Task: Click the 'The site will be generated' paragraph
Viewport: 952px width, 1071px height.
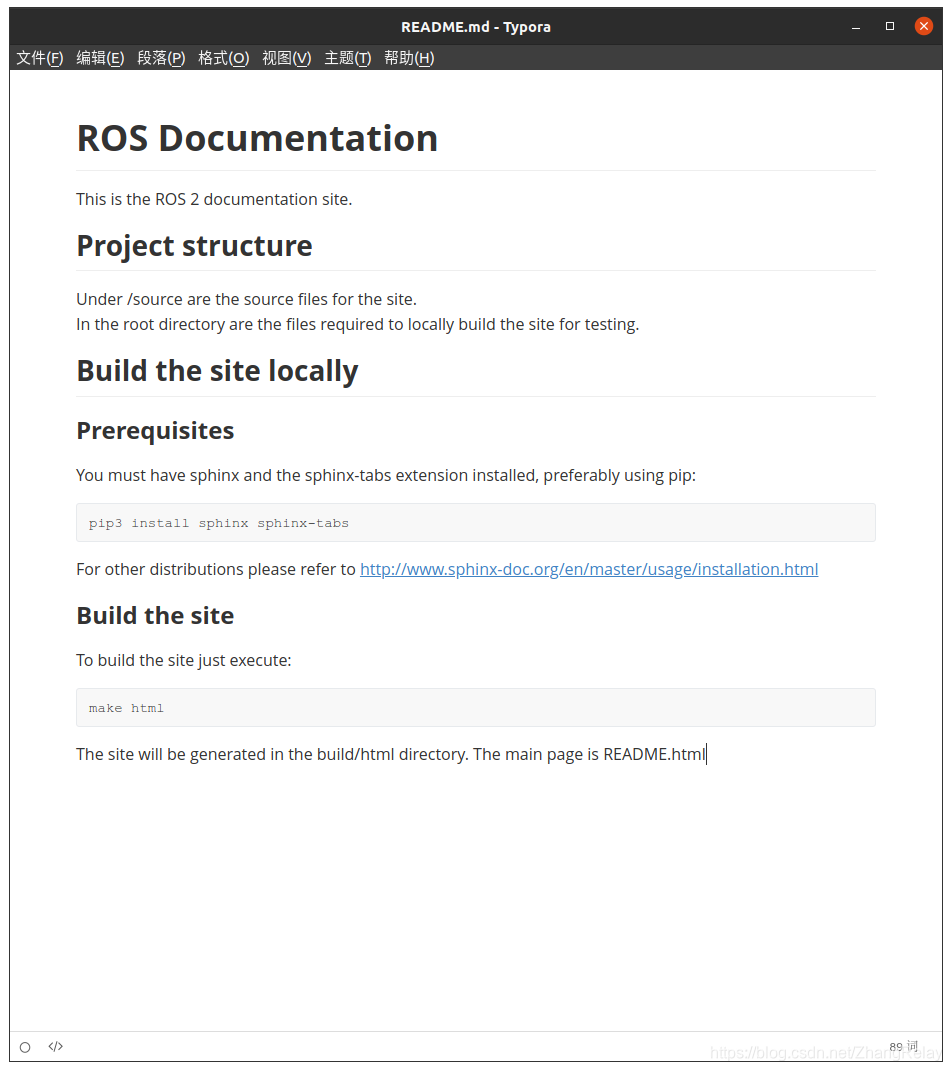Action: click(x=391, y=754)
